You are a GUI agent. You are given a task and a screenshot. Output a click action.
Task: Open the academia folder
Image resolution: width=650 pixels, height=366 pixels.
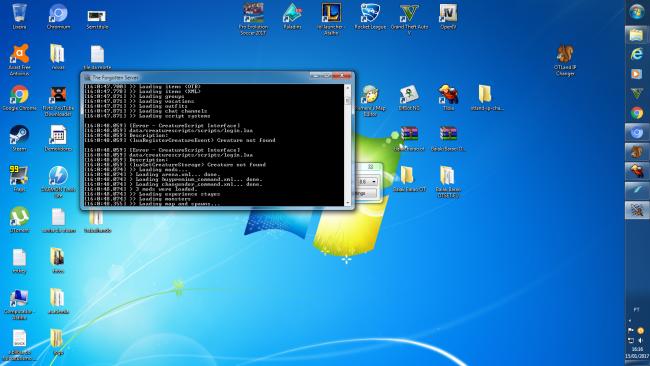58,301
